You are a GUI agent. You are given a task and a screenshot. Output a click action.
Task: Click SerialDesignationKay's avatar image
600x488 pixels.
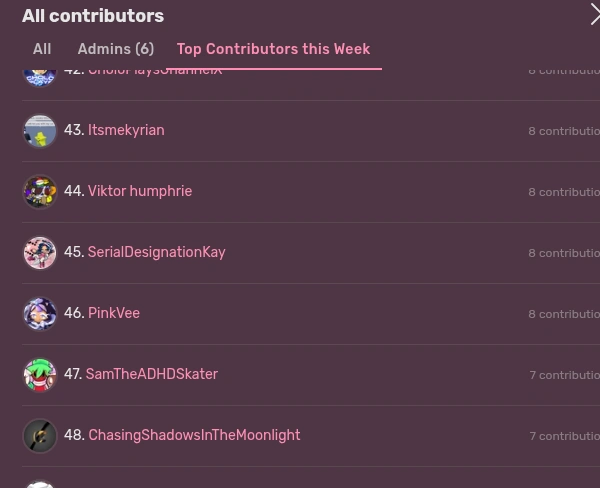pos(40,253)
